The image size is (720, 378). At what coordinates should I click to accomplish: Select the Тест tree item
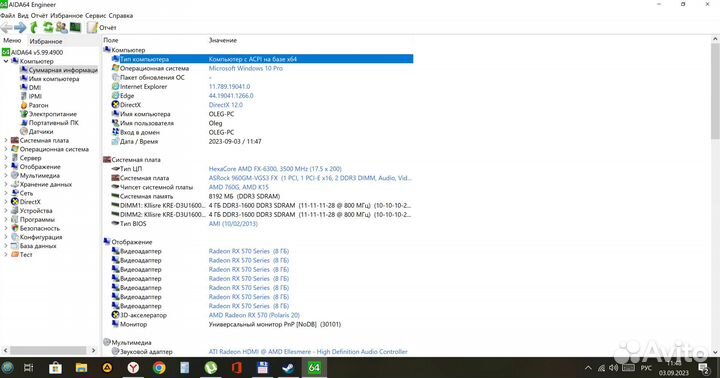point(22,254)
